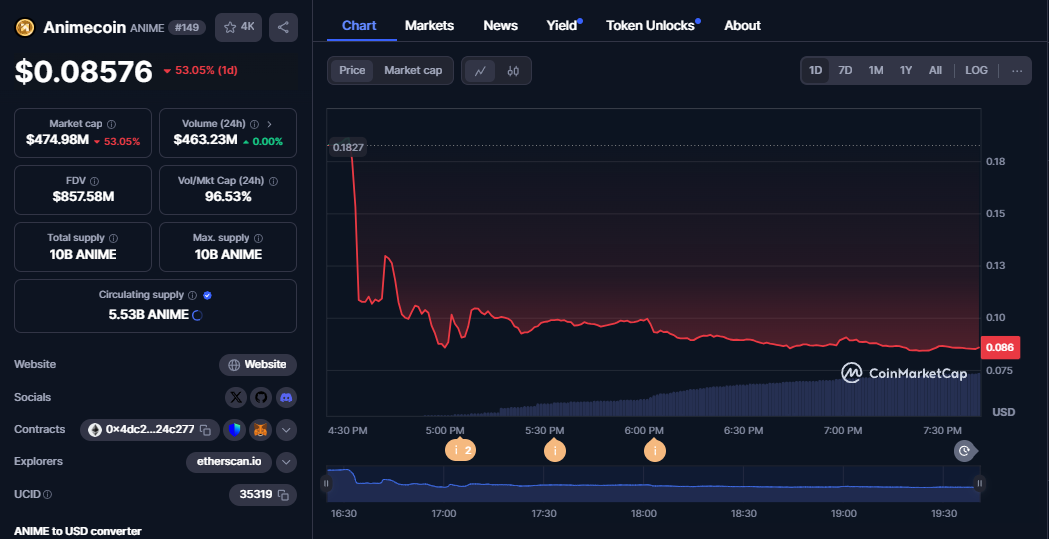Click the Website button
The image size is (1049, 539).
click(x=258, y=365)
